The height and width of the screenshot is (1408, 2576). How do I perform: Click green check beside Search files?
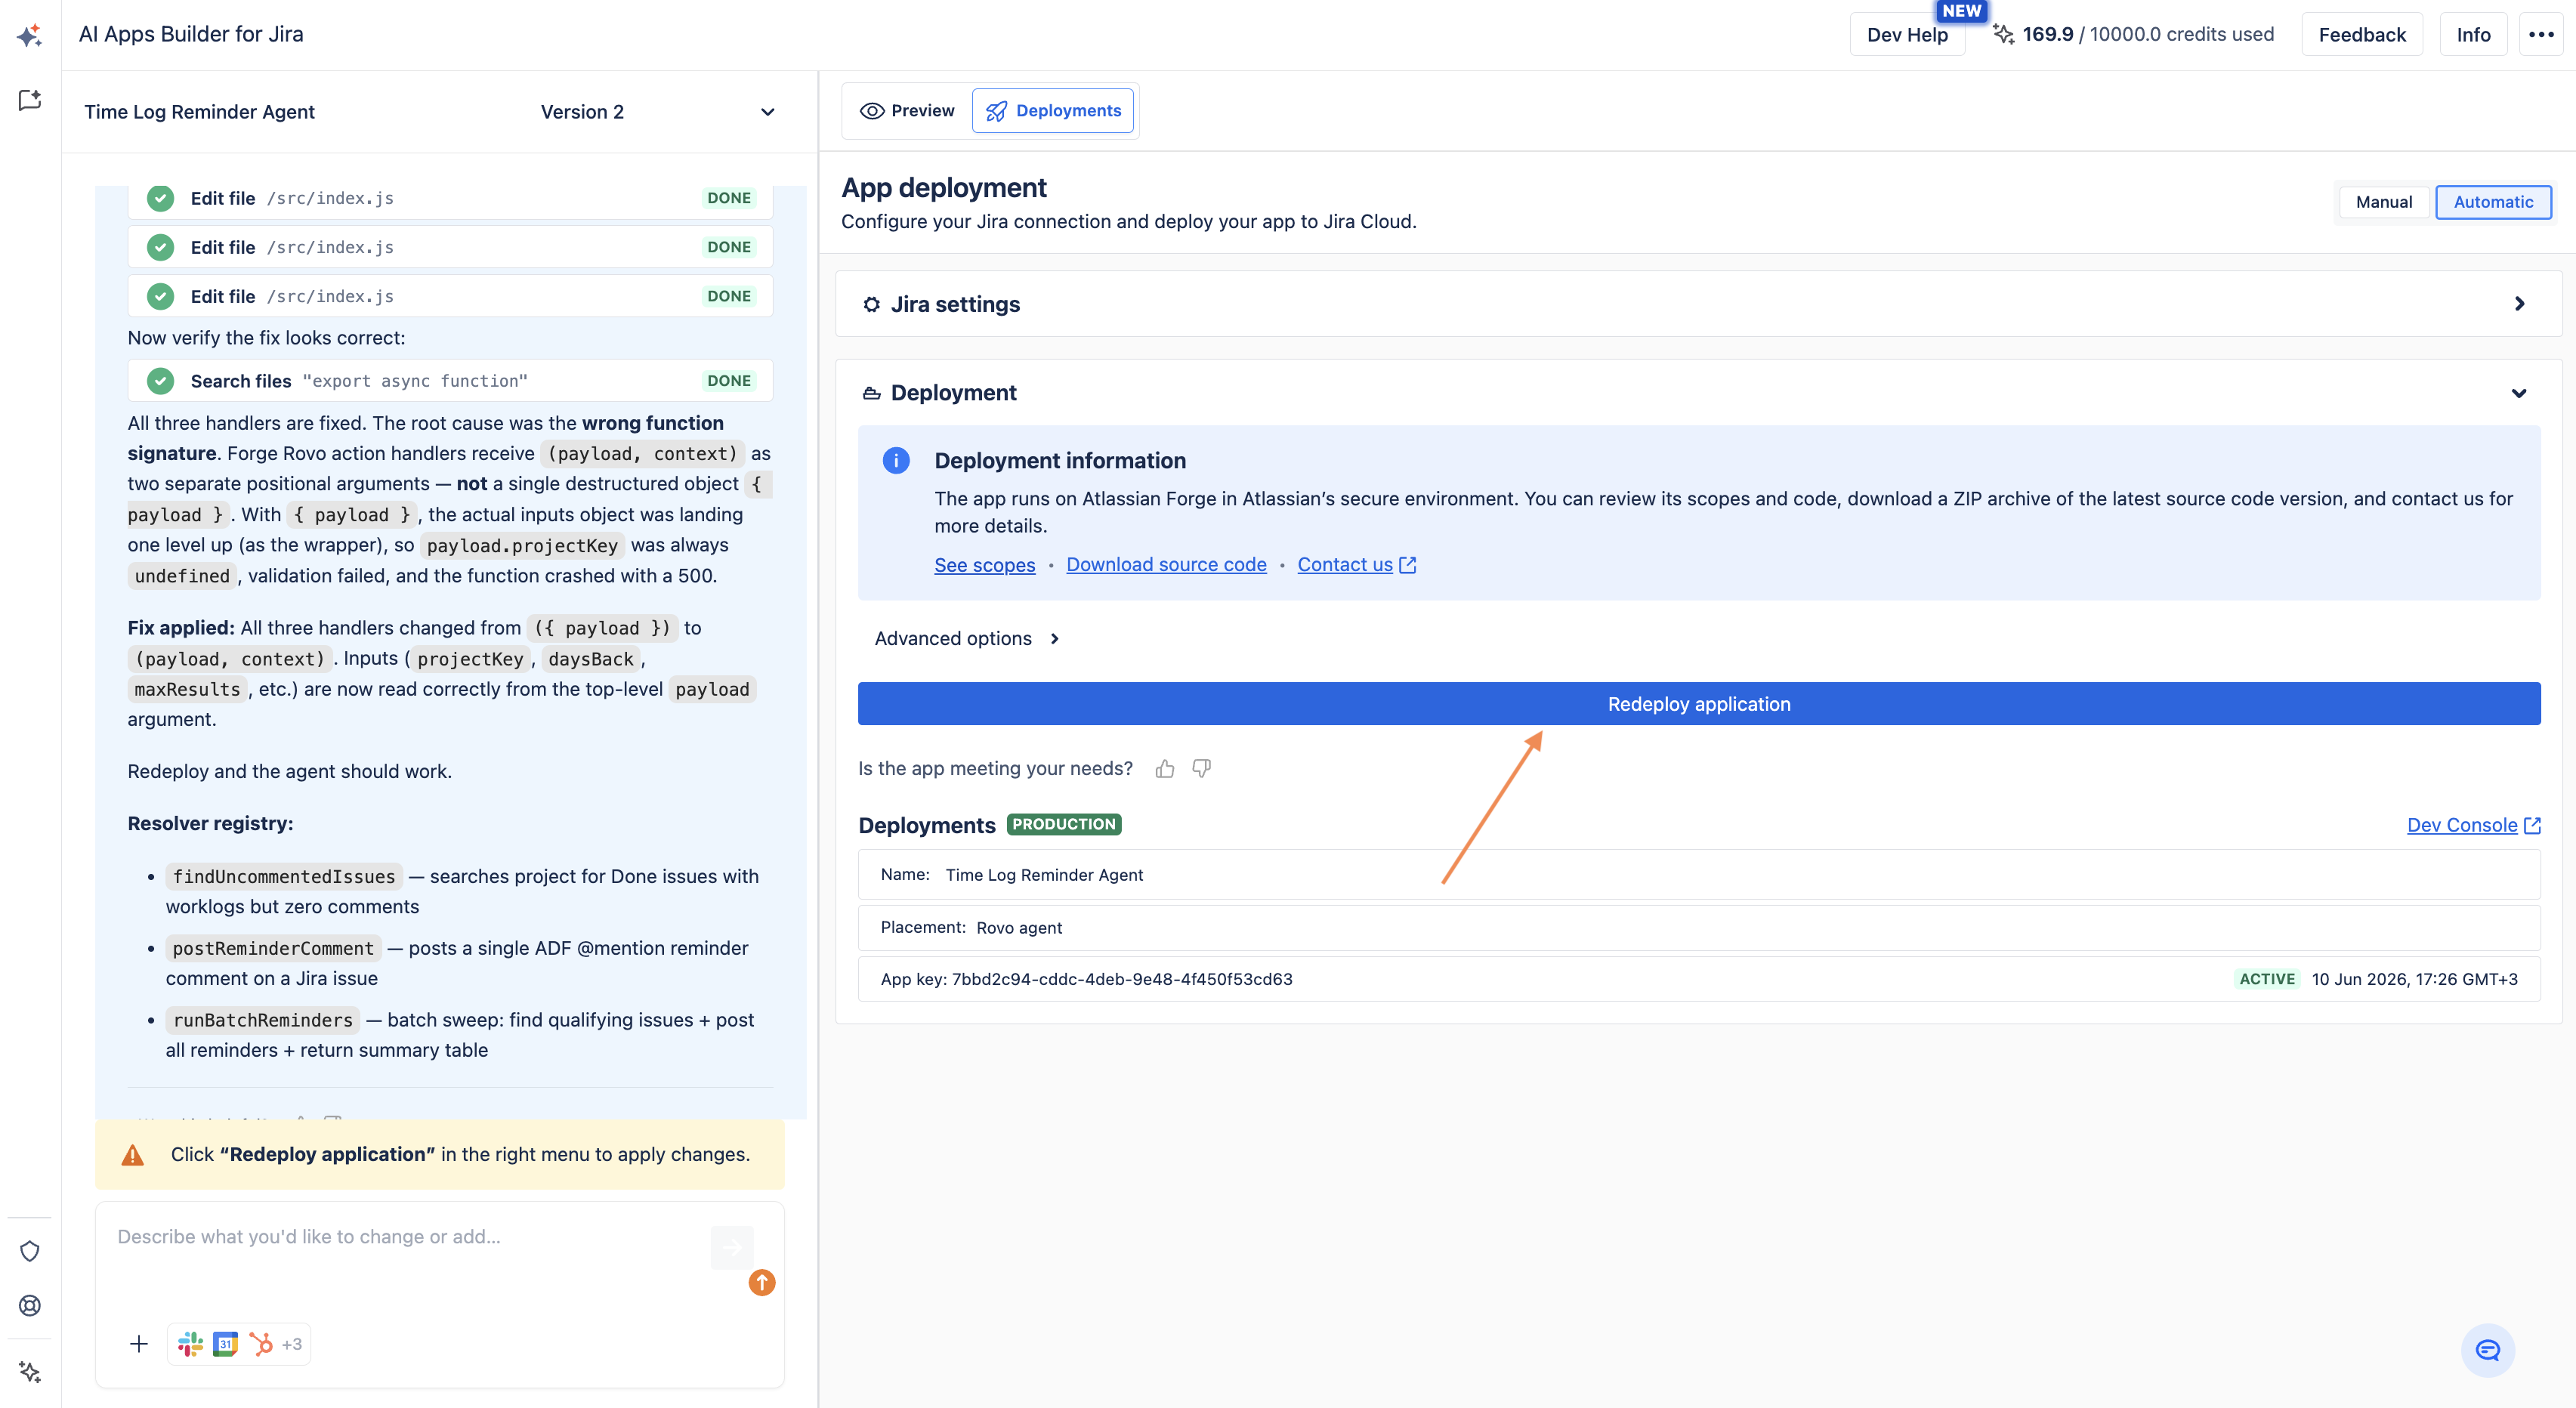click(160, 381)
